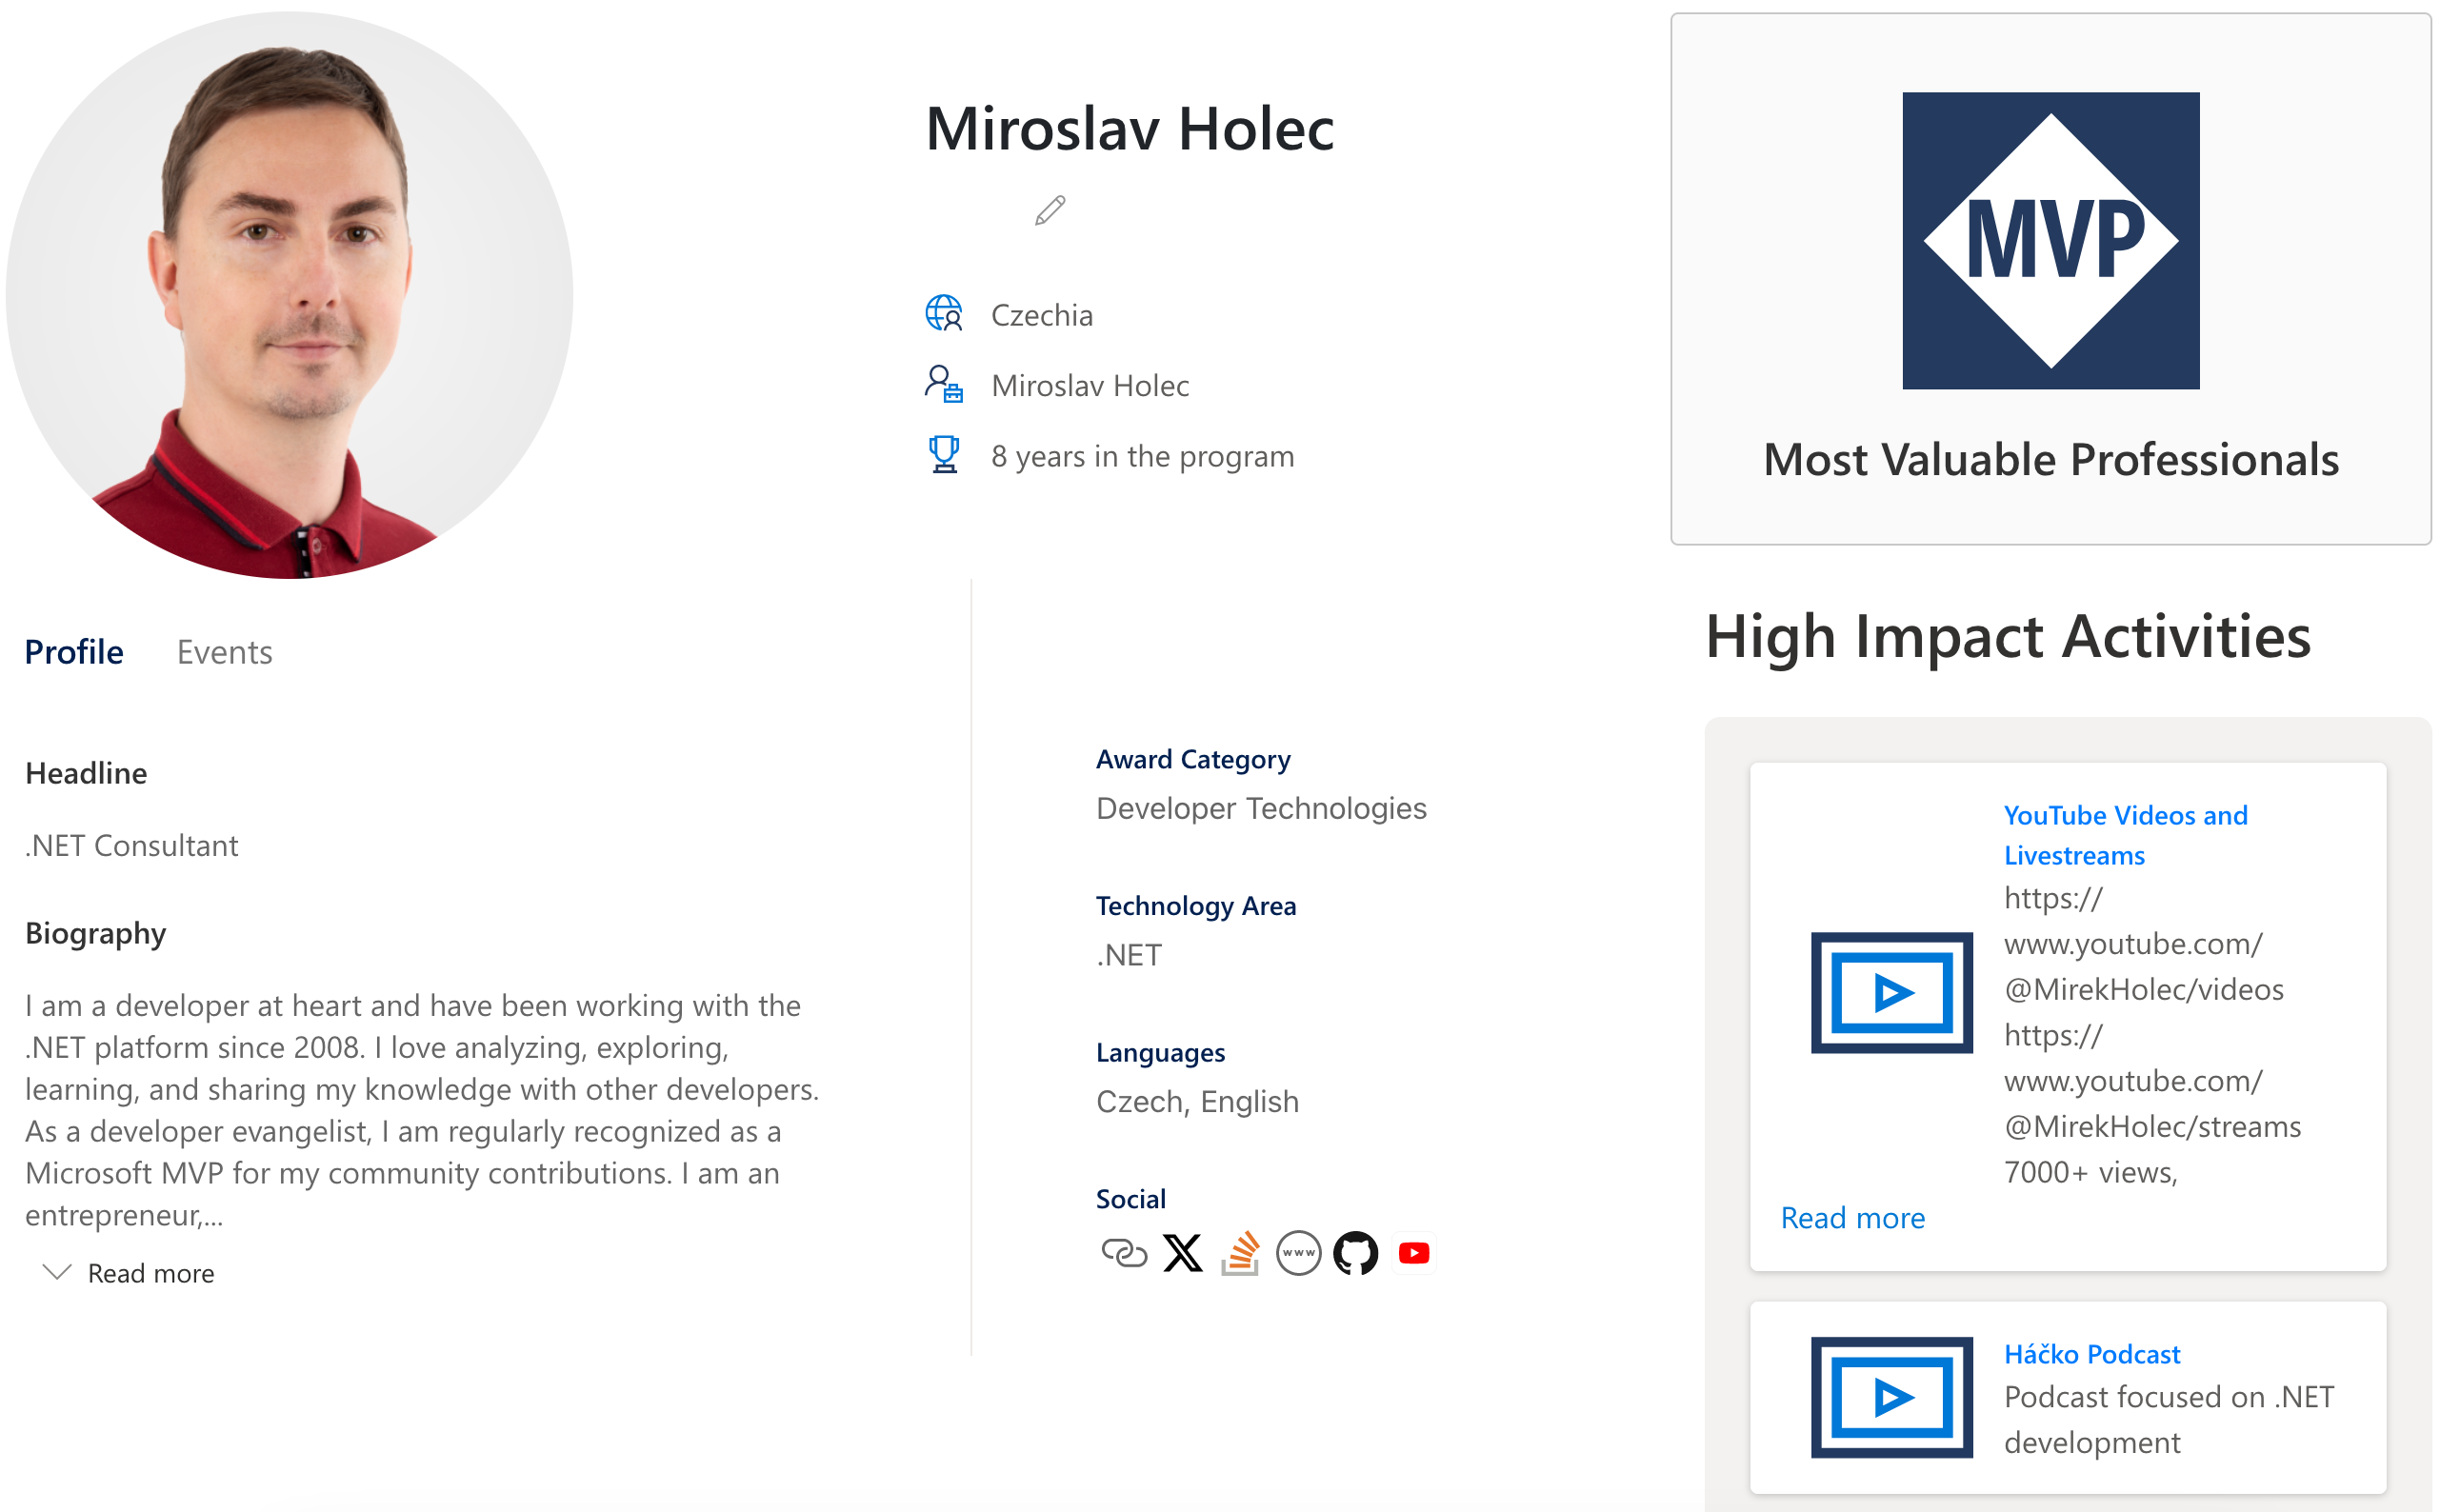This screenshot has height=1512, width=2440.
Task: Click the '7000+ views,' text
Action: (x=2090, y=1172)
